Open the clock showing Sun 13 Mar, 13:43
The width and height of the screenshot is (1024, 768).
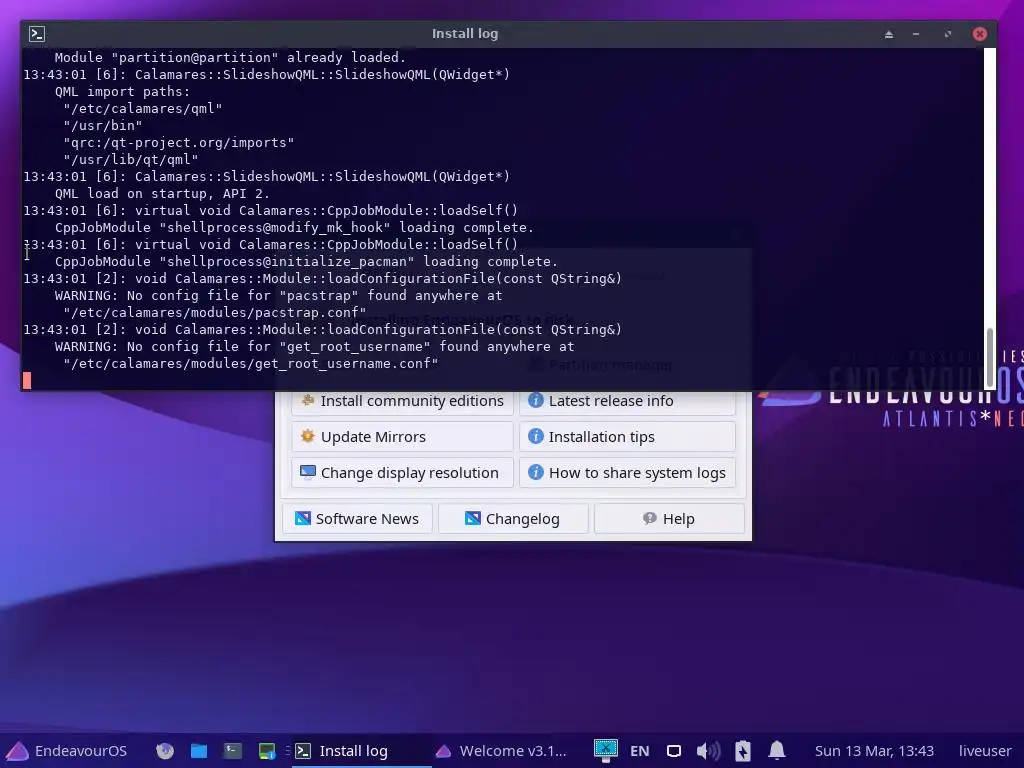pos(874,751)
